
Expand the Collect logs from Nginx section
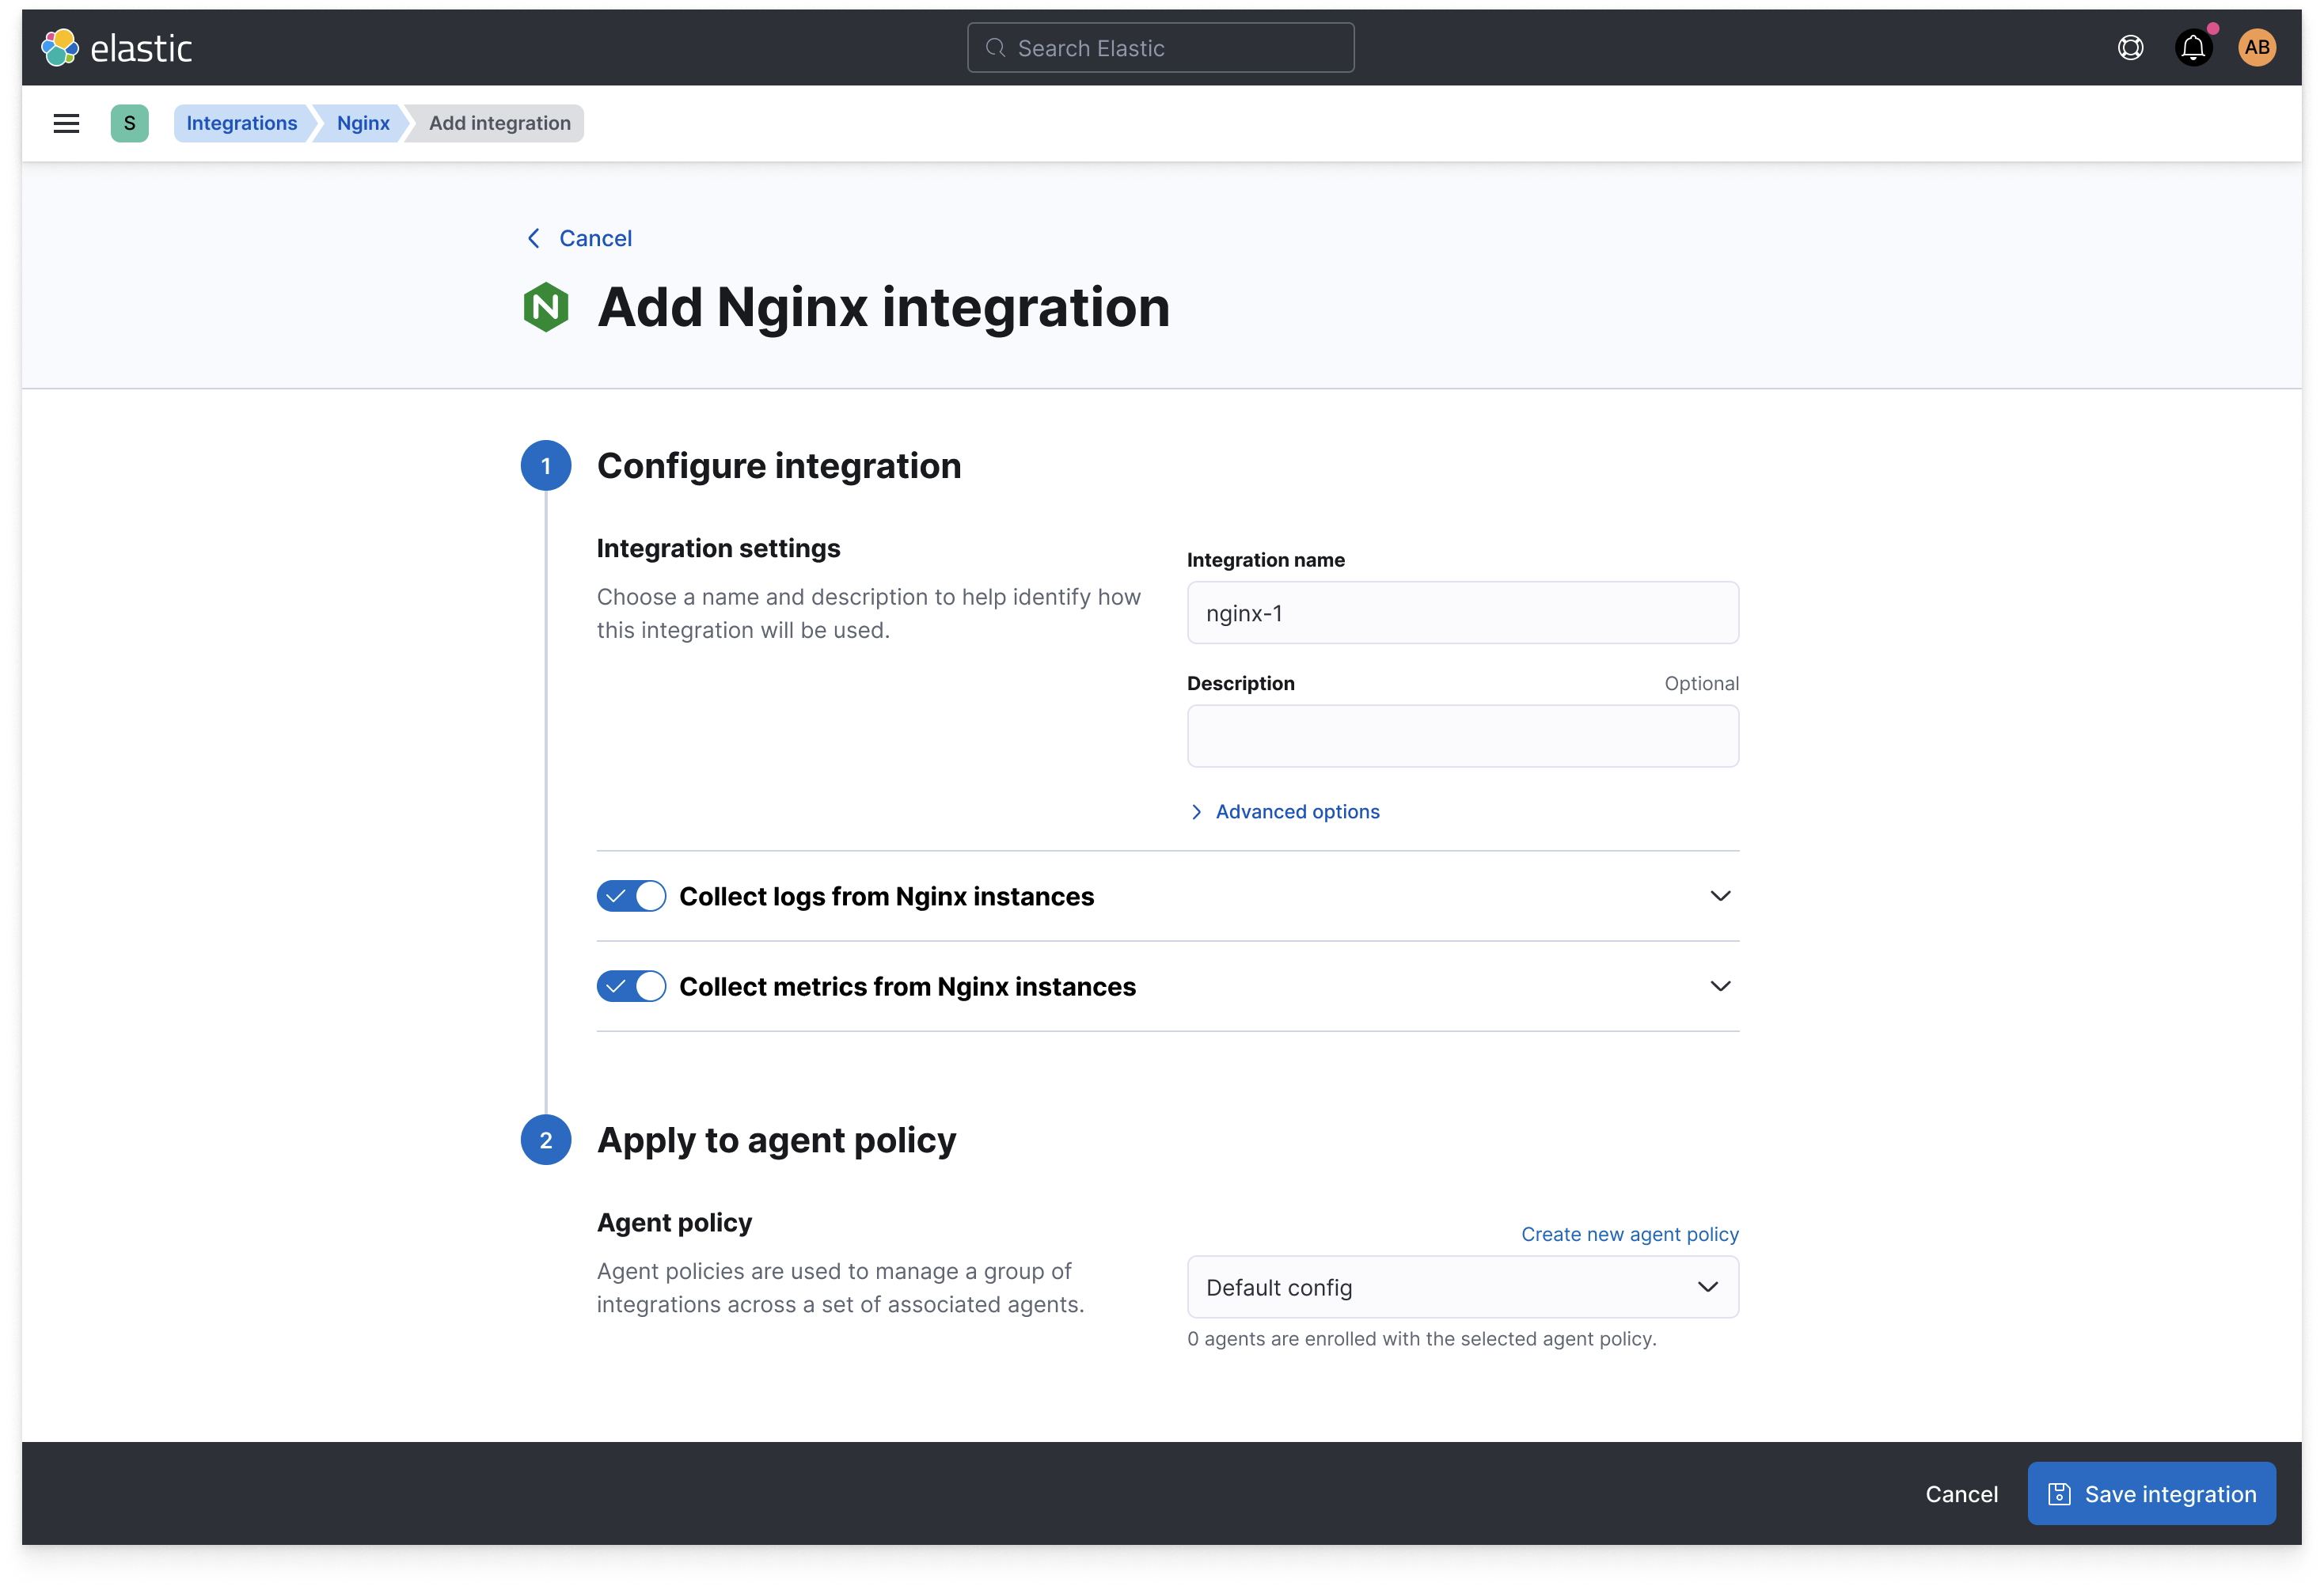point(1720,896)
